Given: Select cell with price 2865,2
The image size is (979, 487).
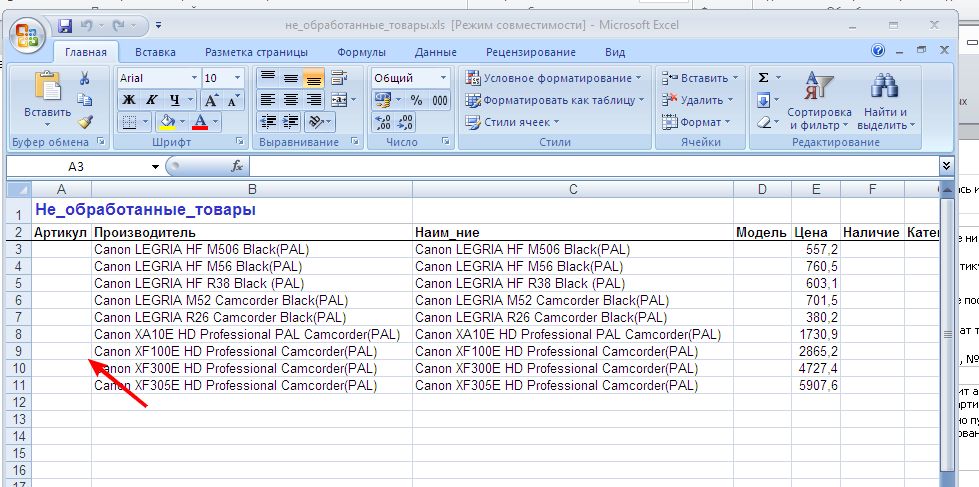Looking at the screenshot, I should point(815,352).
